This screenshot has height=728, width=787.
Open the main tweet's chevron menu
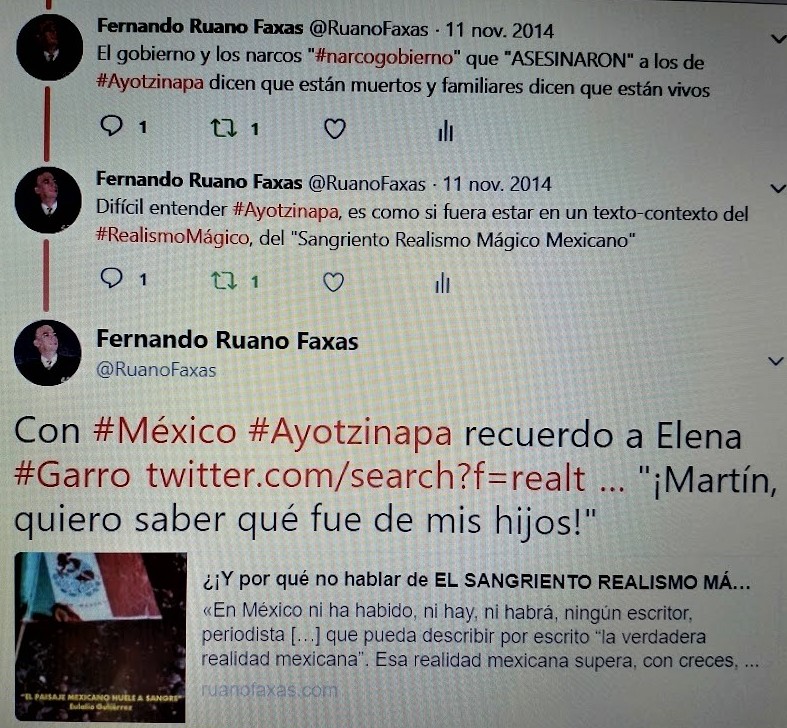tap(776, 361)
